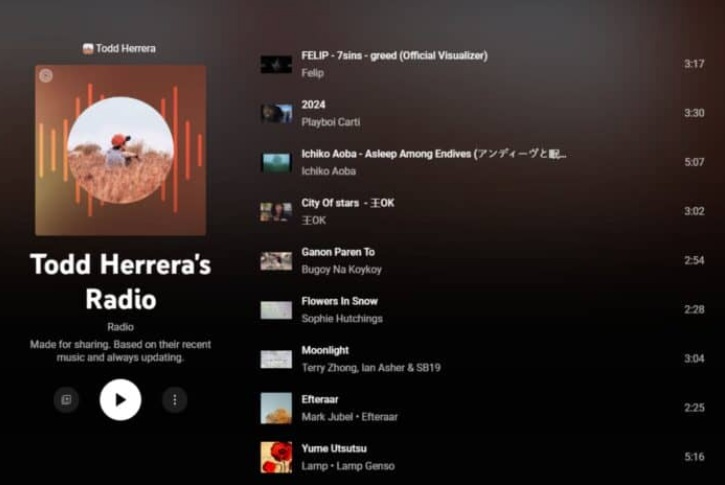Open the Playboi Carti artist link
The image size is (725, 485).
point(330,122)
